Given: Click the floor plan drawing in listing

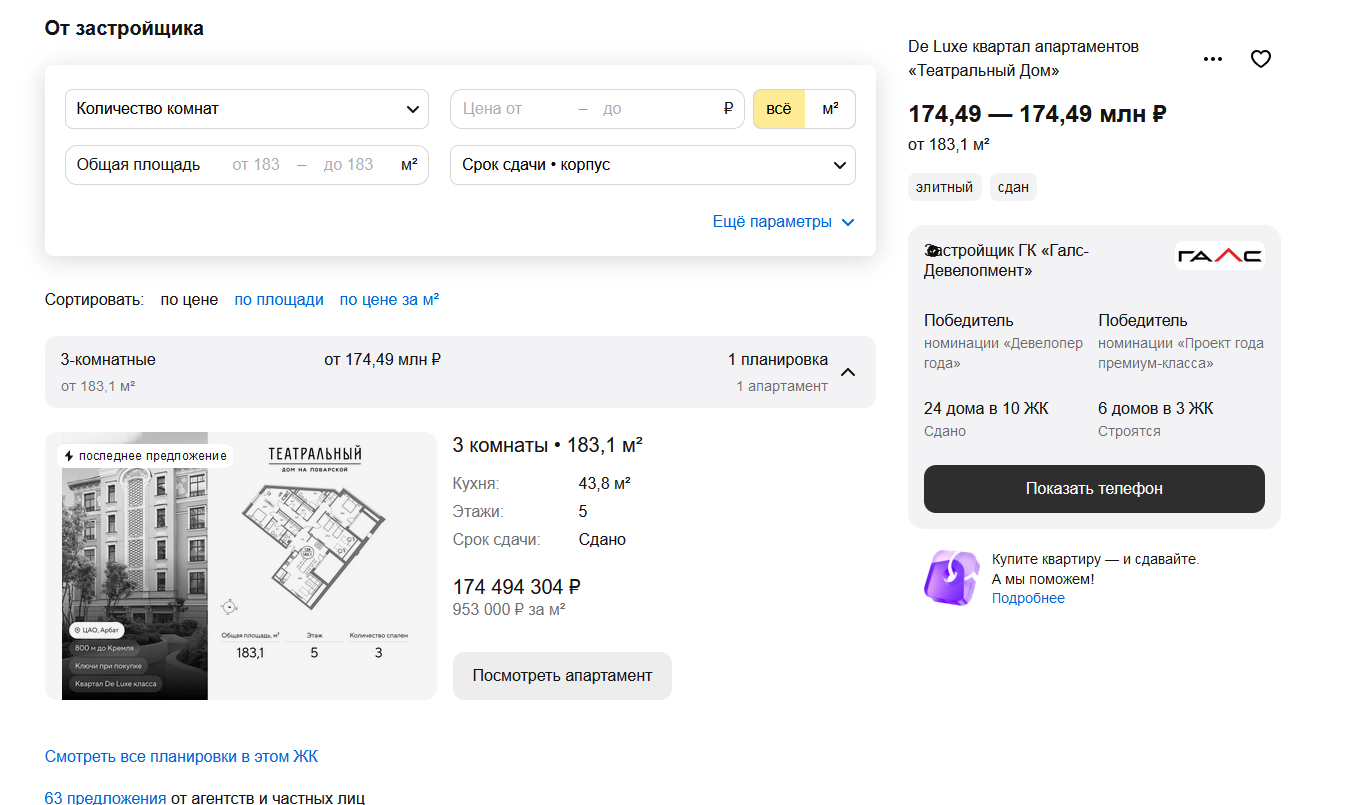Looking at the screenshot, I should [310, 540].
